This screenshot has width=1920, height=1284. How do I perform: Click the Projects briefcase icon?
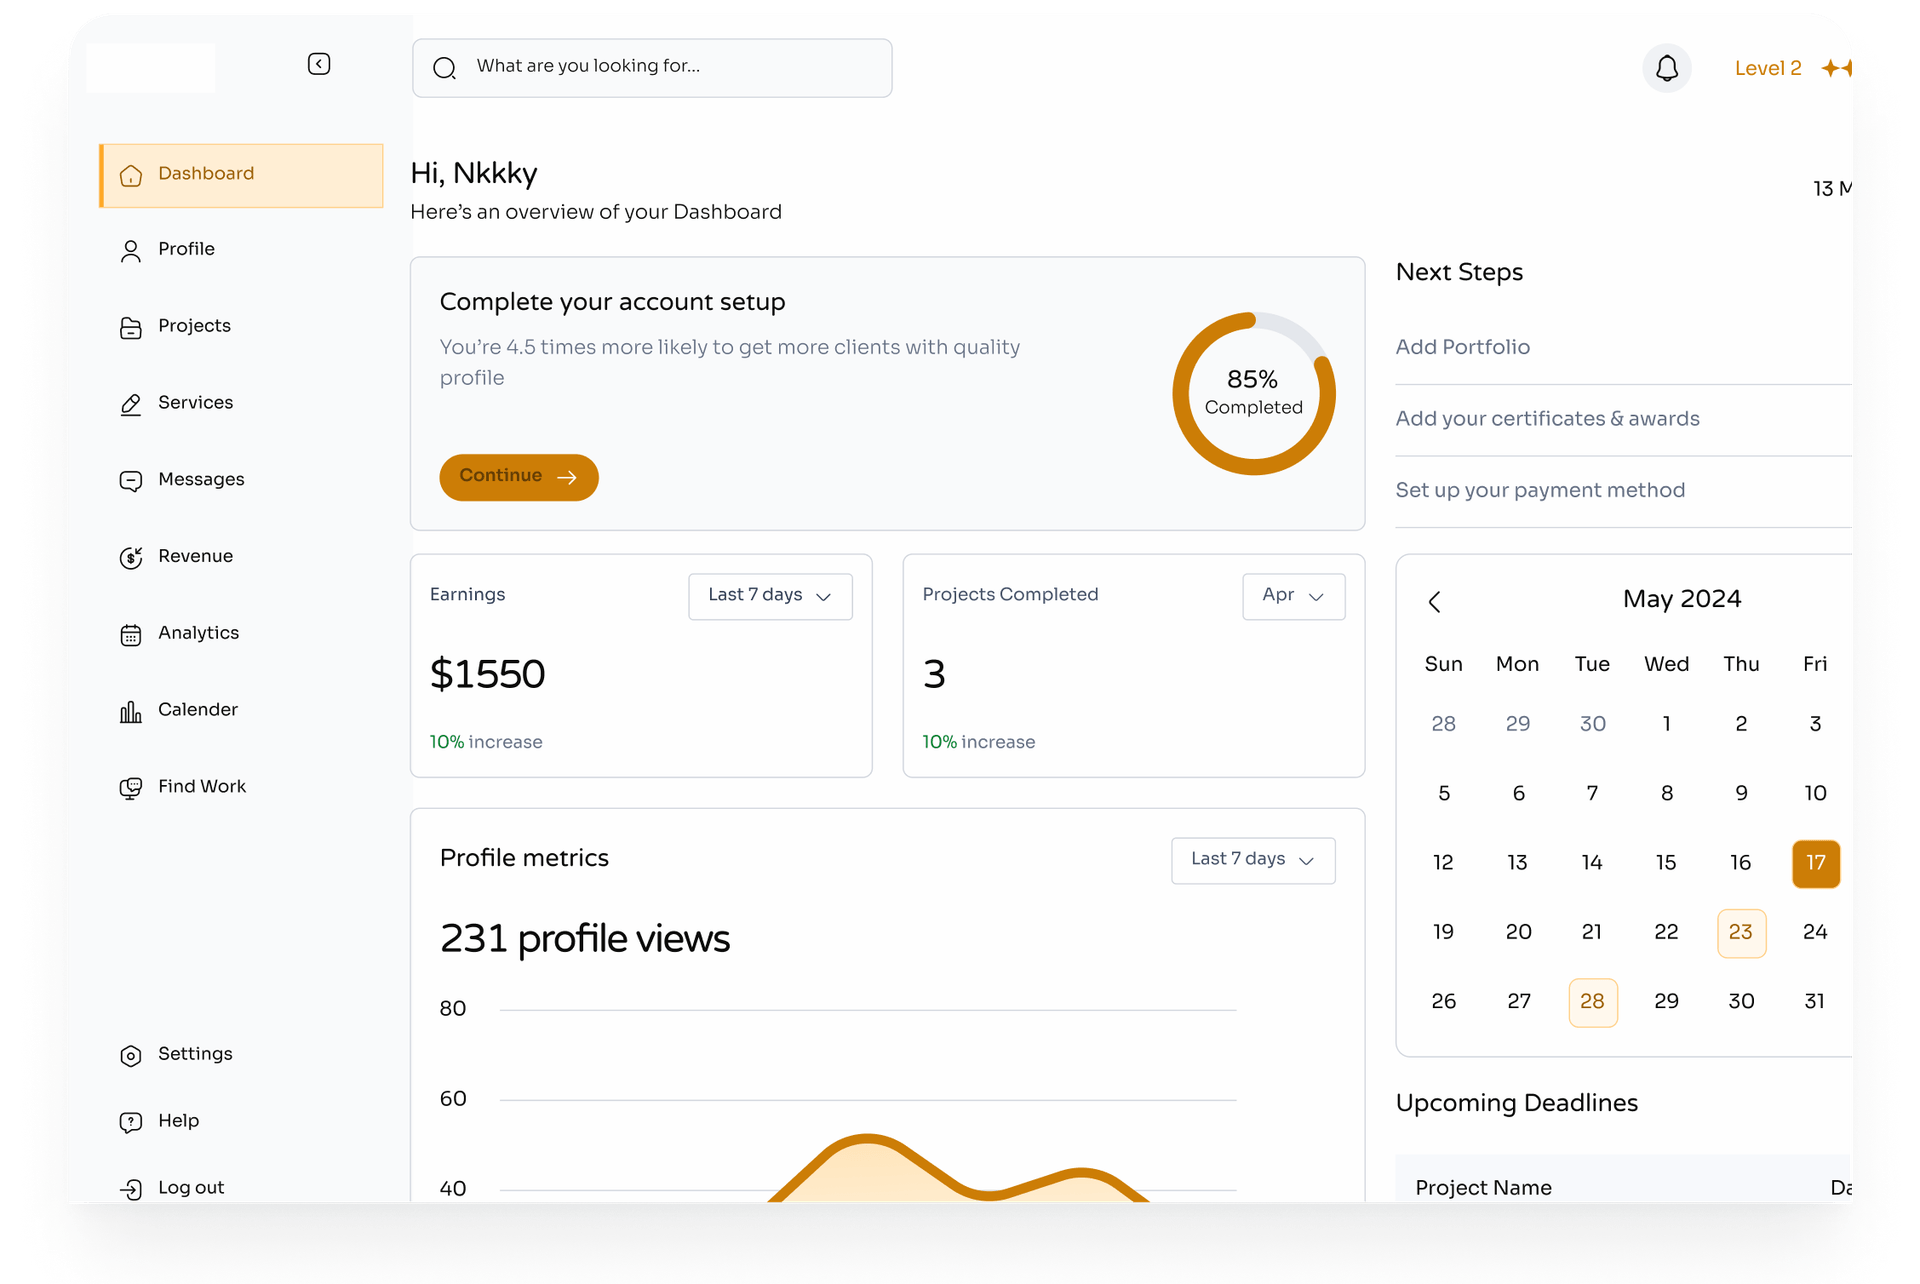pos(130,327)
